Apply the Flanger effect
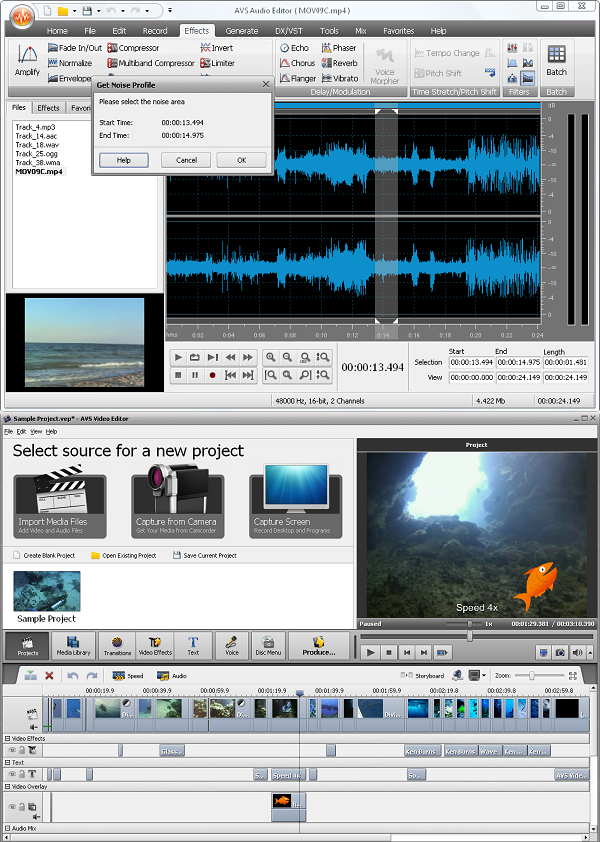600x842 pixels. tap(298, 78)
